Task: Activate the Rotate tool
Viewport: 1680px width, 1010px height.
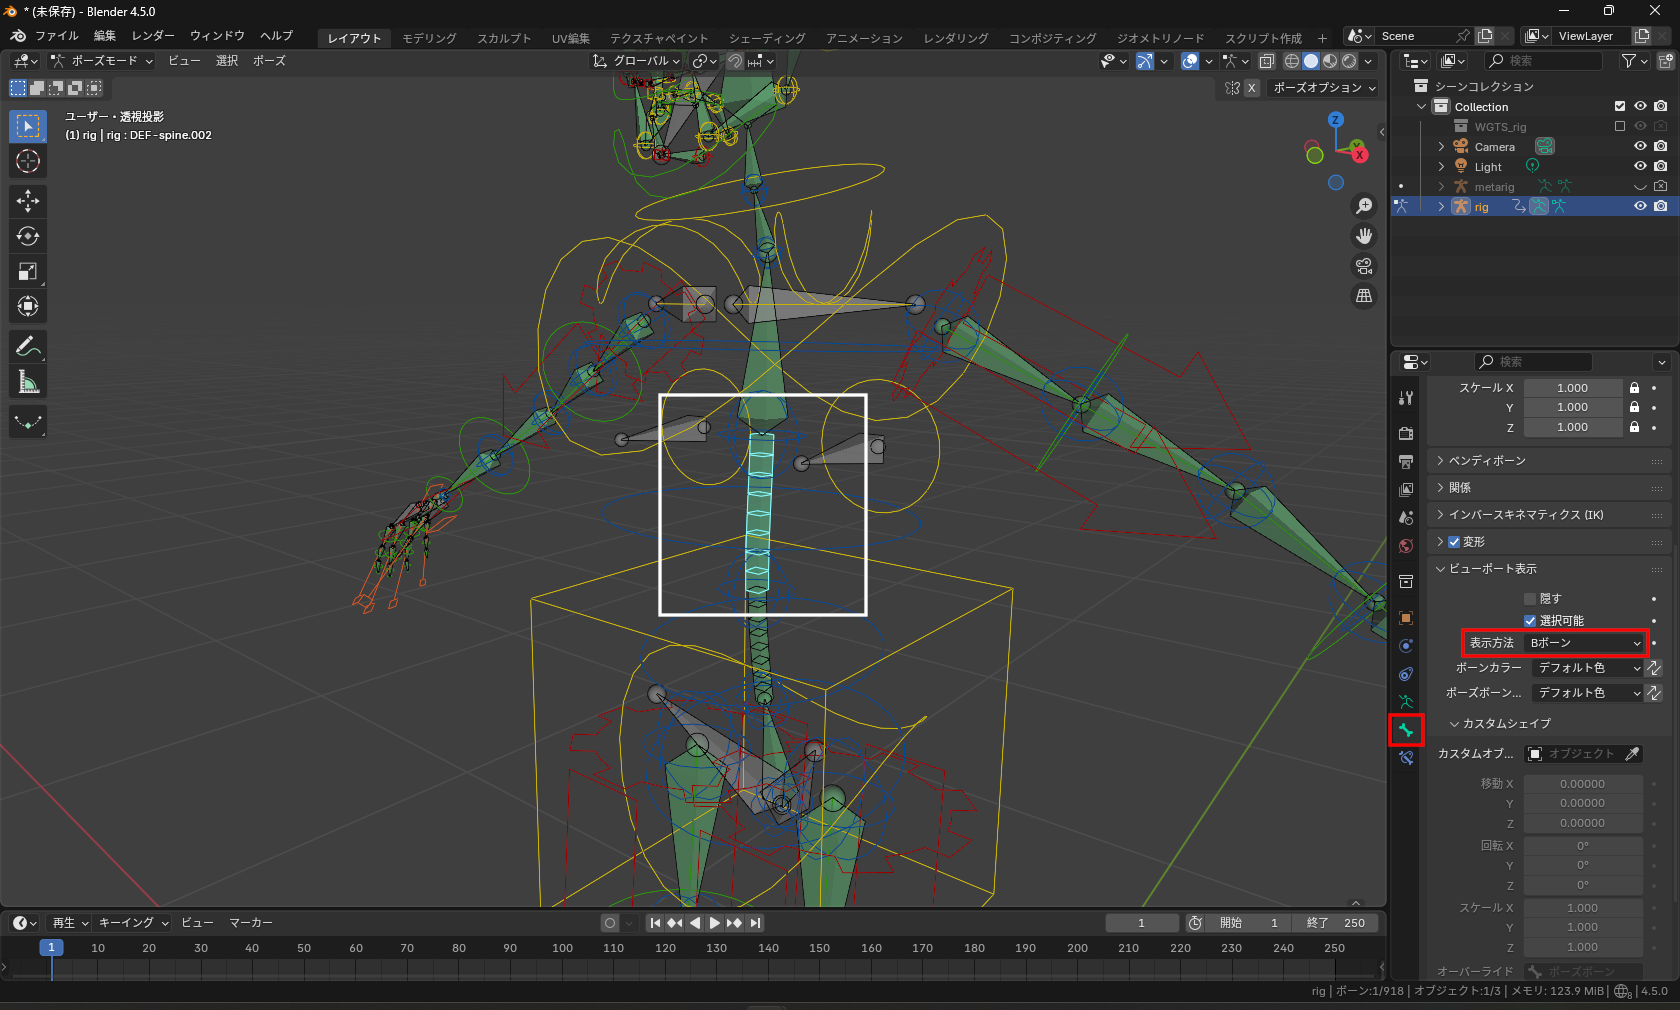Action: pos(28,236)
